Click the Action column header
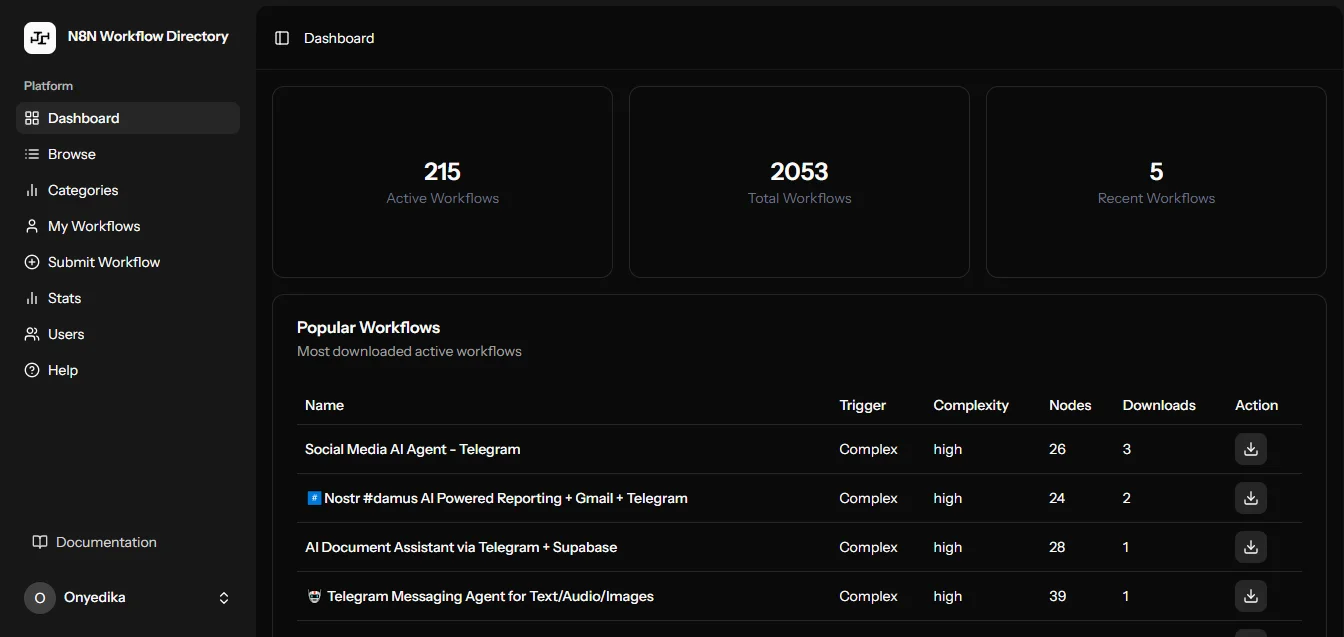Screen dimensions: 1344x637 pos(1257,405)
